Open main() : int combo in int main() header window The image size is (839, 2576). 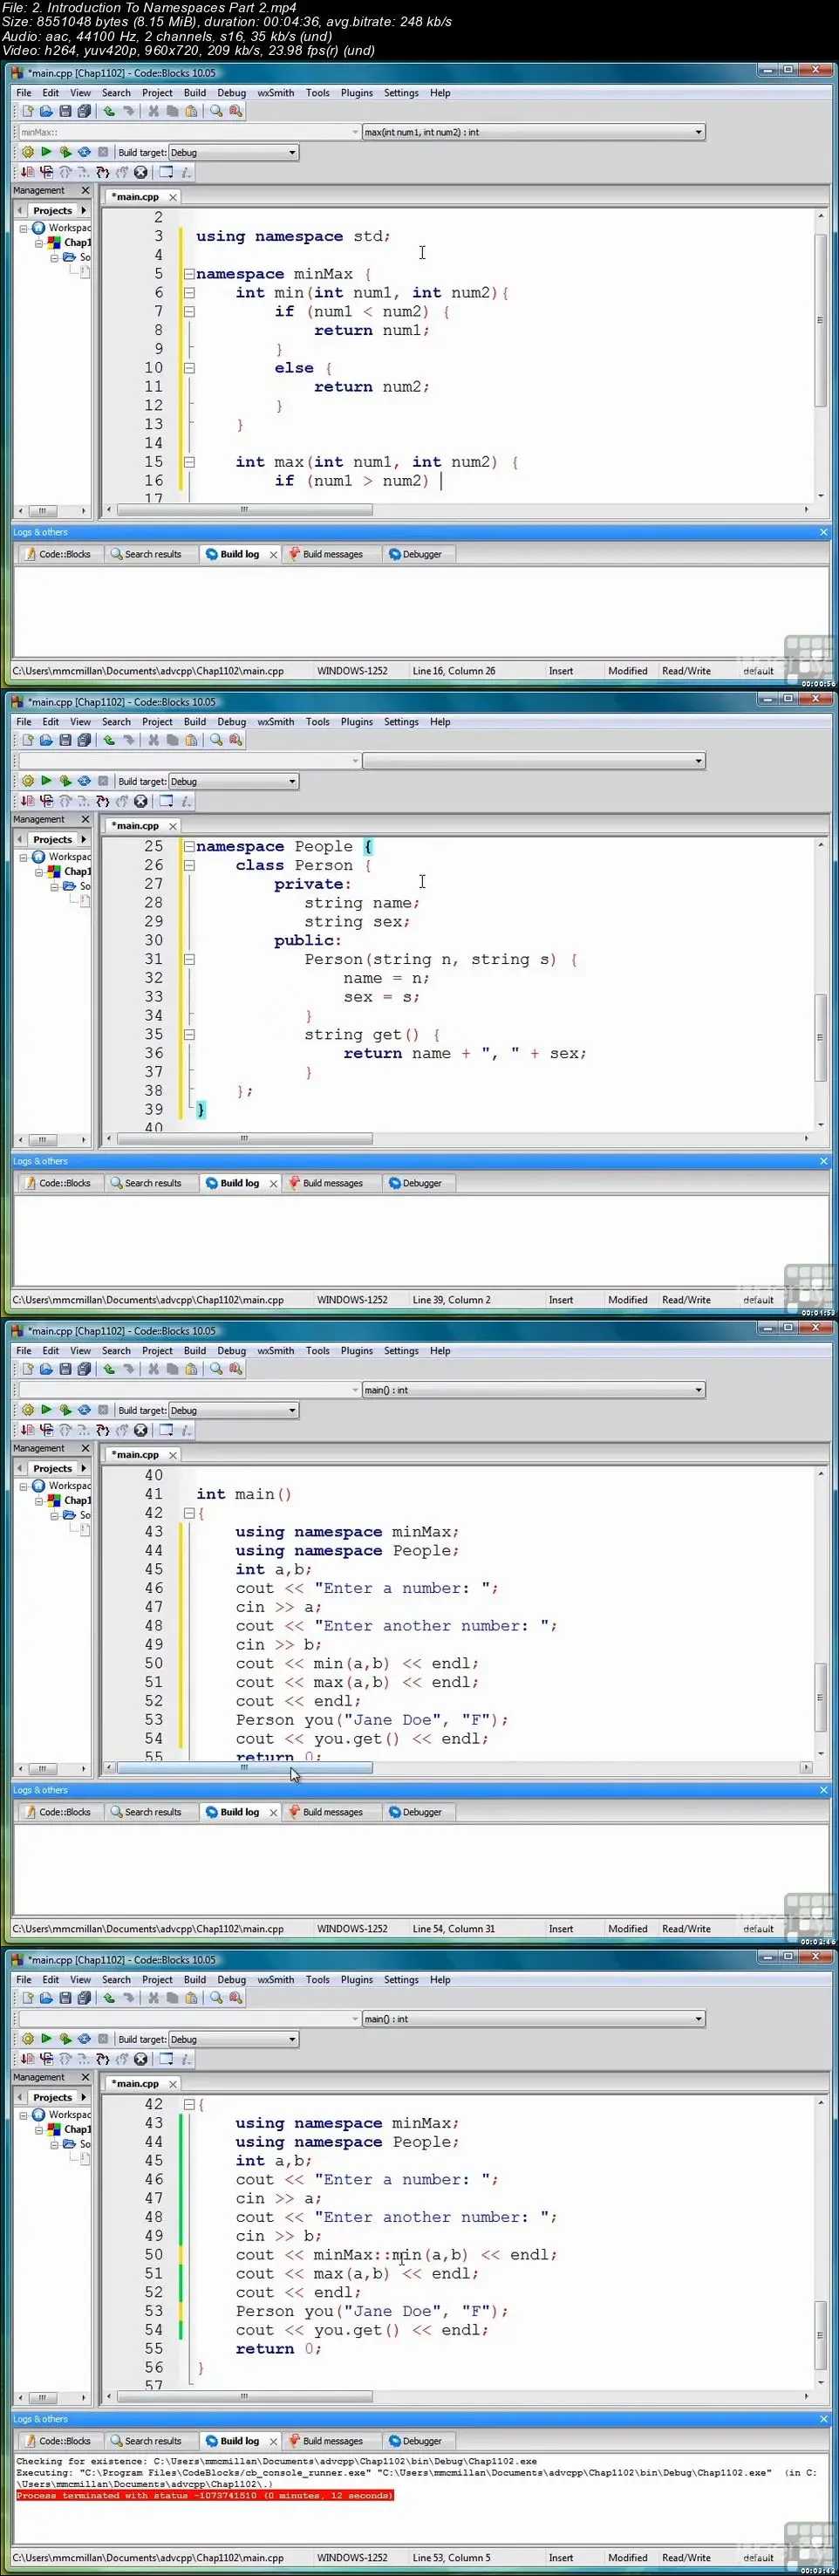tap(533, 1390)
